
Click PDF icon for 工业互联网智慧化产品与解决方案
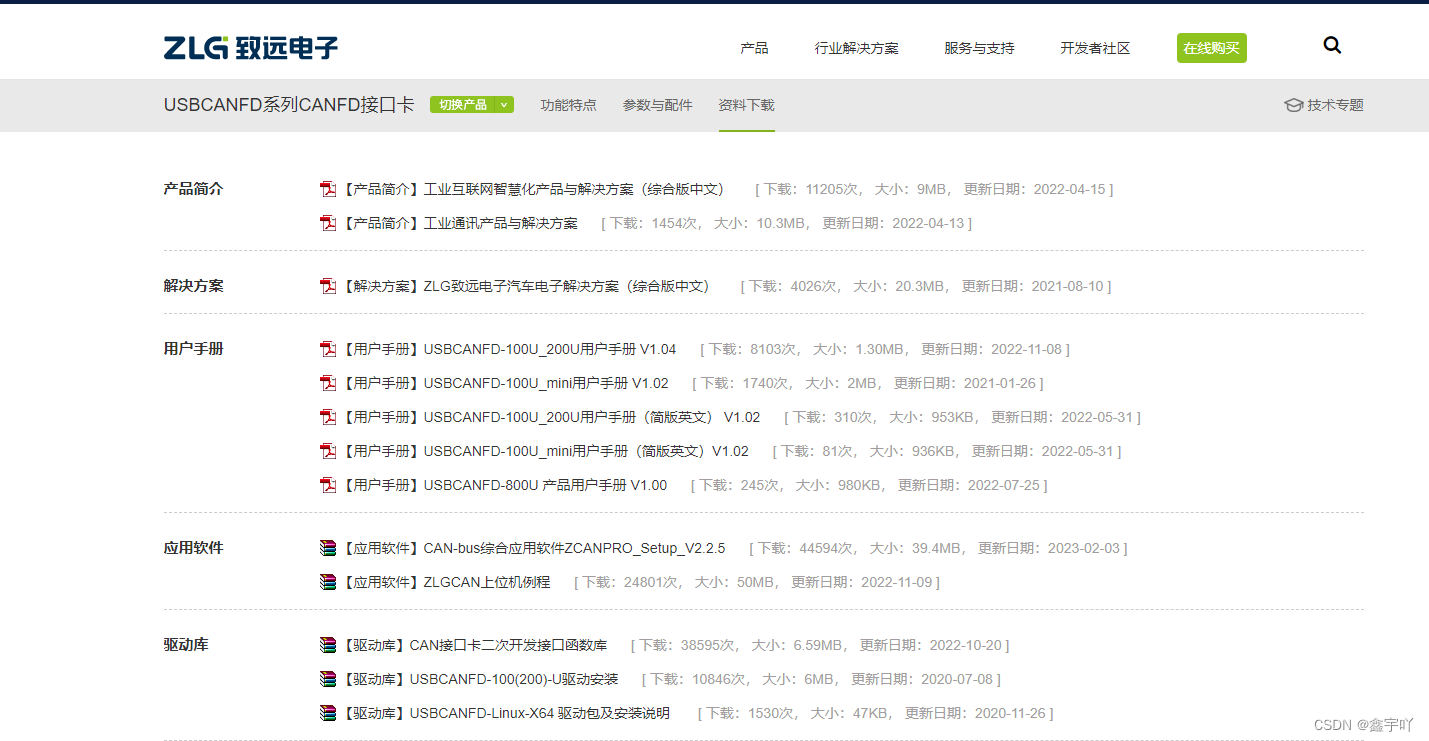[328, 189]
